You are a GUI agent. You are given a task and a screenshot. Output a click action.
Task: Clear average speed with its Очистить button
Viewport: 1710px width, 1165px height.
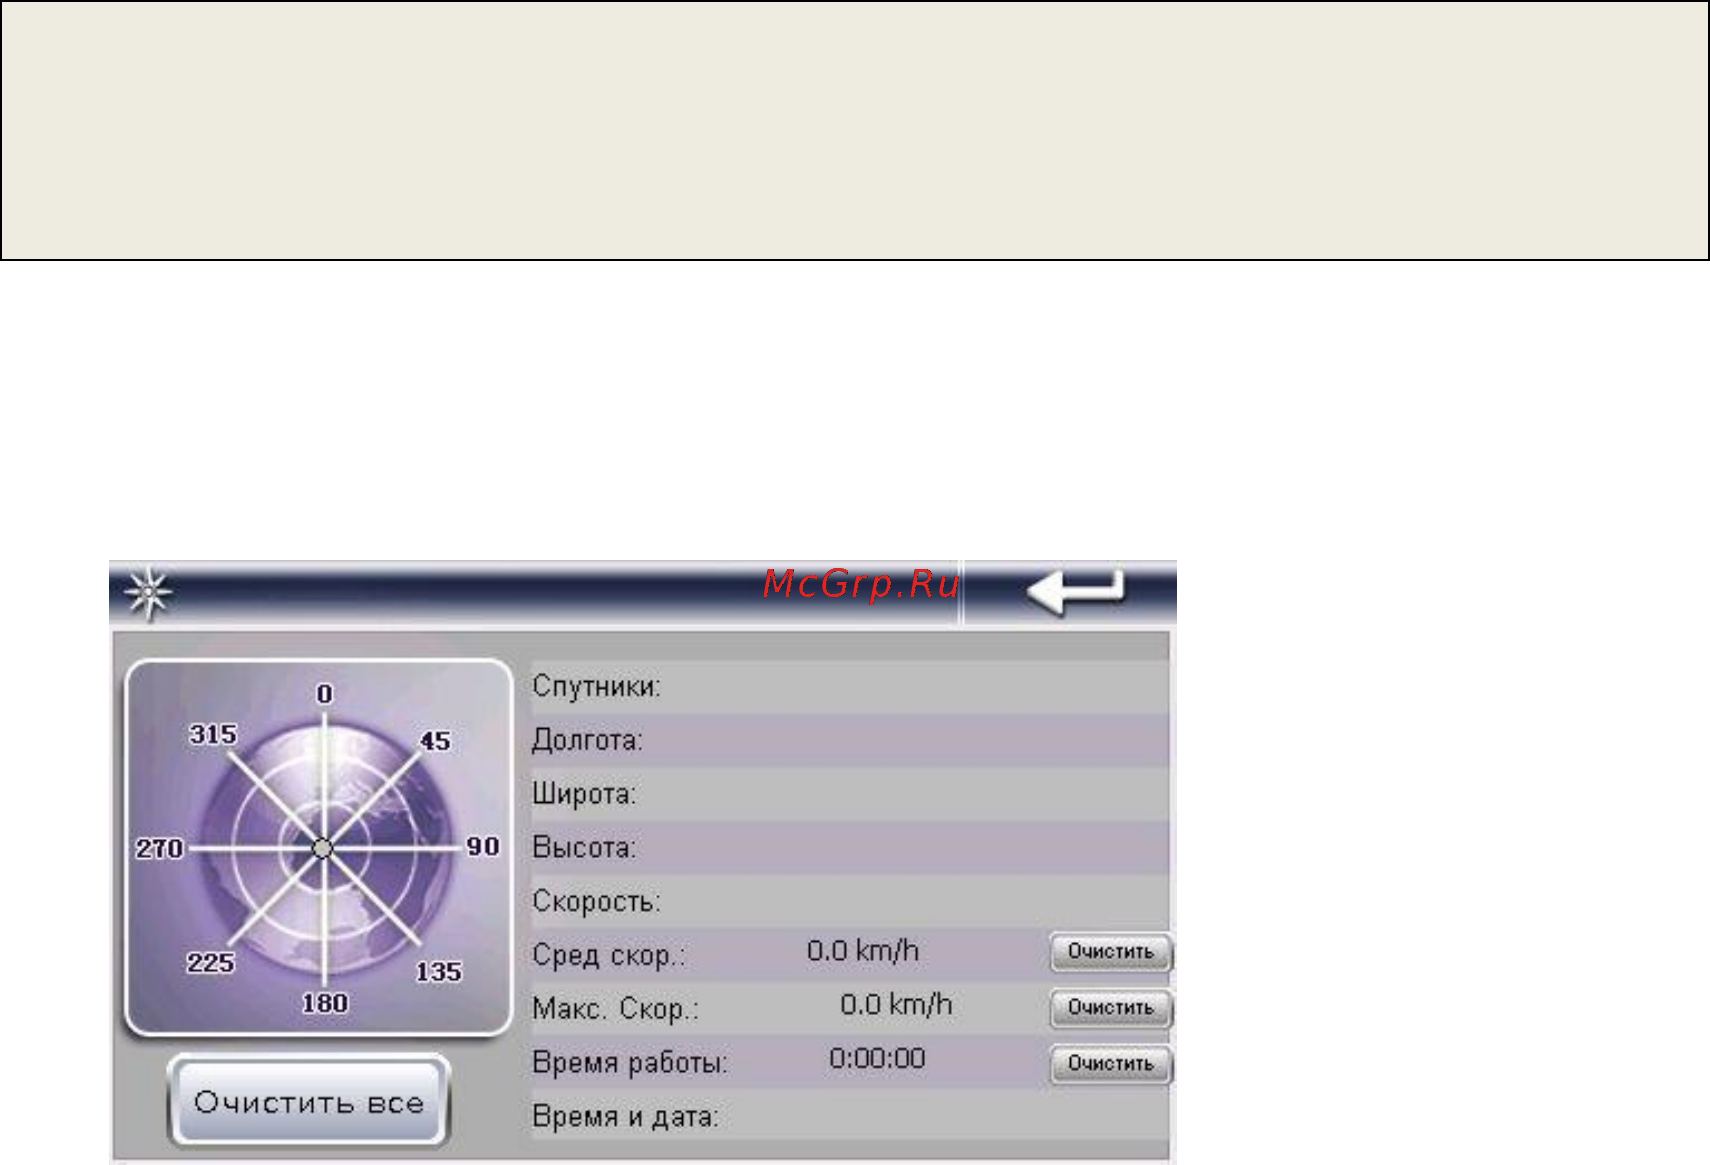[1110, 952]
